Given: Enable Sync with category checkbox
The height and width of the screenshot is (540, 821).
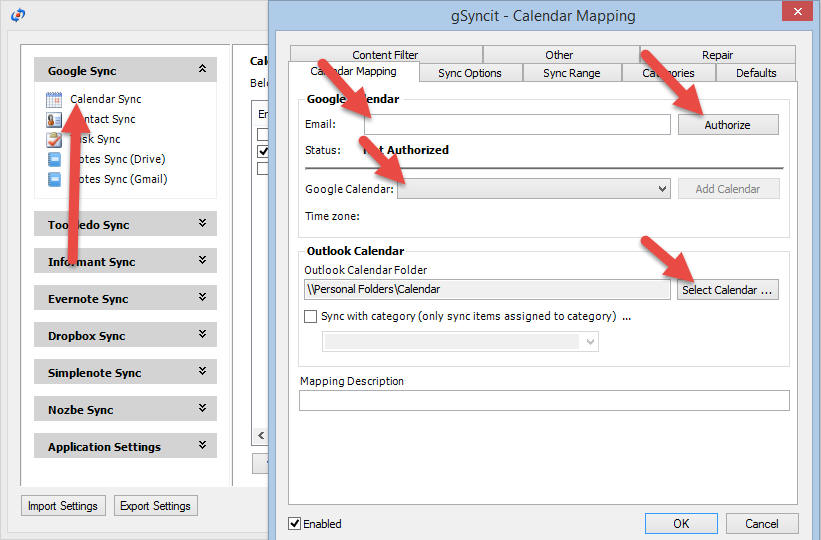Looking at the screenshot, I should [x=310, y=316].
